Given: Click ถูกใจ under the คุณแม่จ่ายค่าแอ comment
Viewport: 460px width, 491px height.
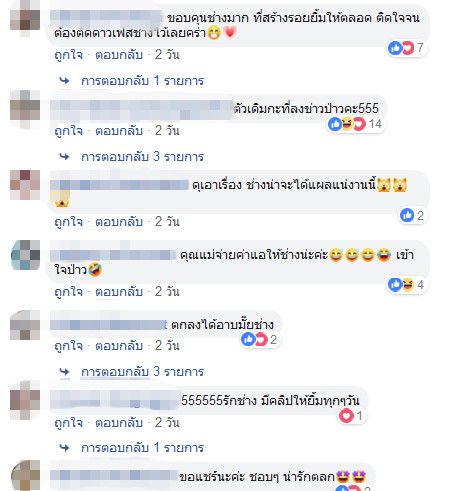Looking at the screenshot, I should 69,292.
